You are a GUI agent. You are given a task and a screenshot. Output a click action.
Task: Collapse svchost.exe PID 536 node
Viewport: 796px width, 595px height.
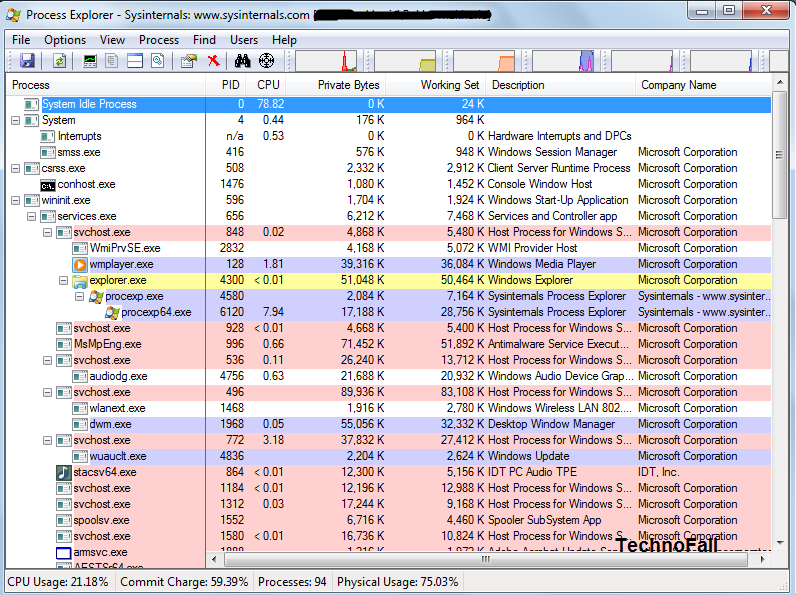click(47, 360)
